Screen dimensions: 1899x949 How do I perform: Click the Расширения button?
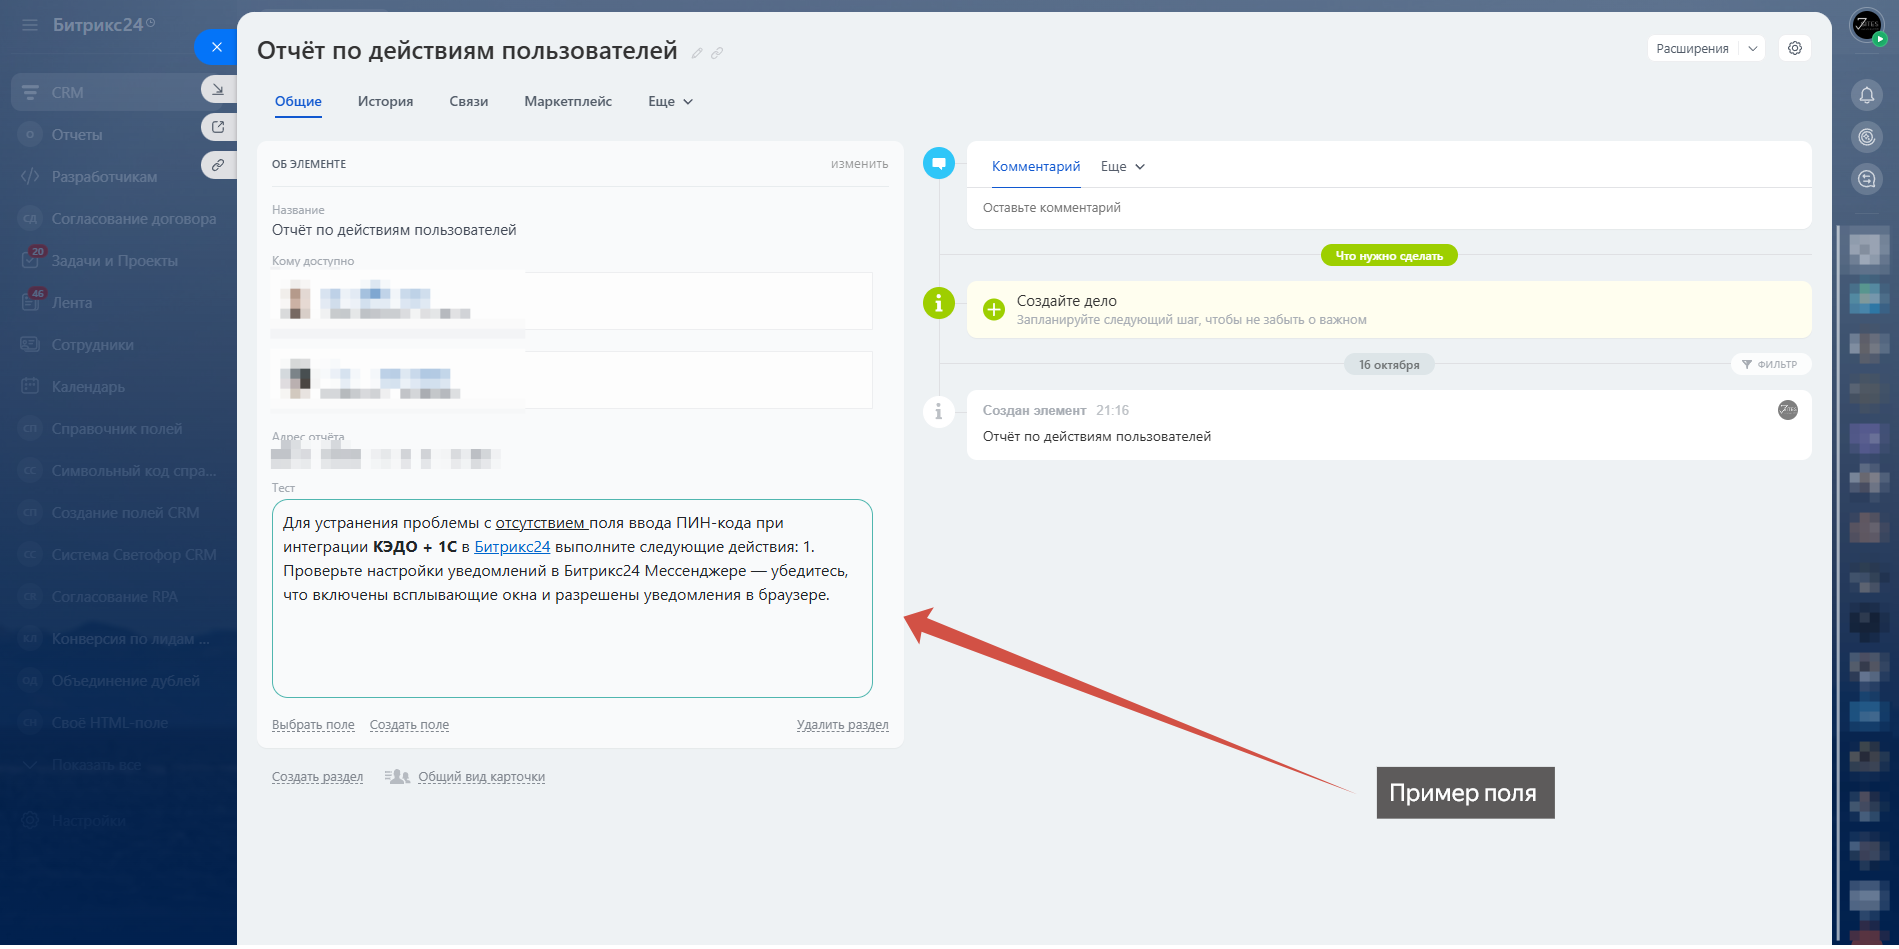click(x=1692, y=48)
